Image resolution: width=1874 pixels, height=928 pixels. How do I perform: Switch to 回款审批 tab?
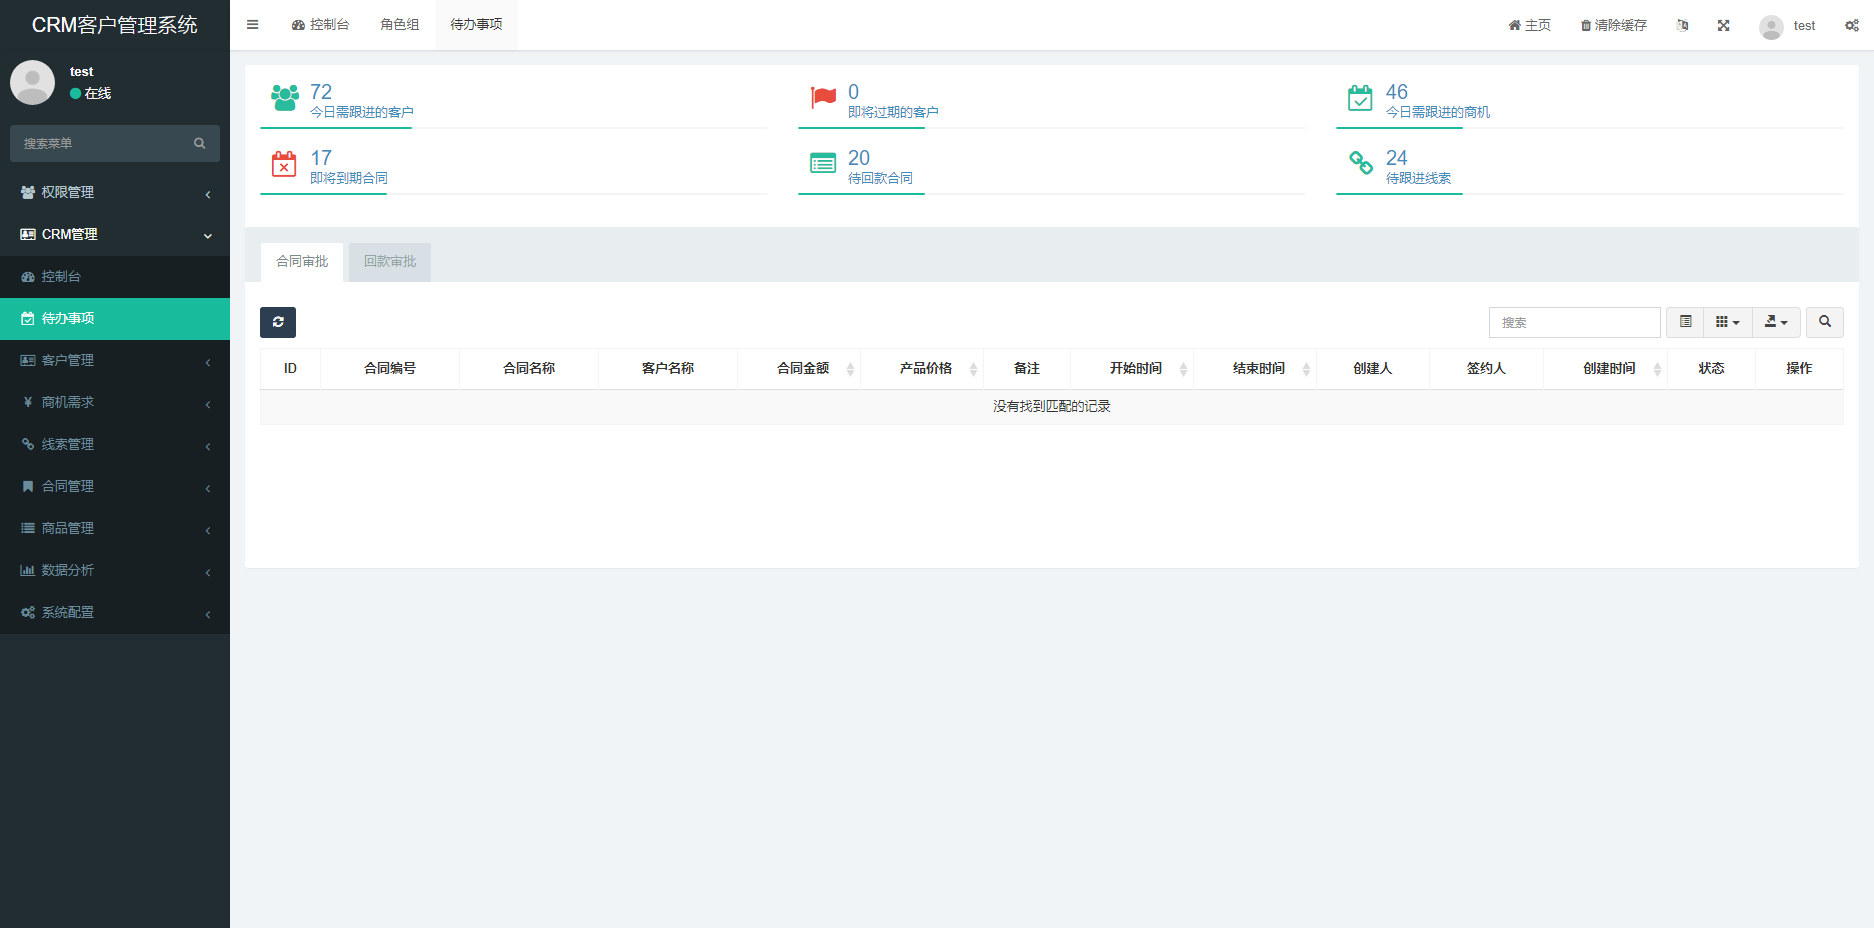[390, 262]
